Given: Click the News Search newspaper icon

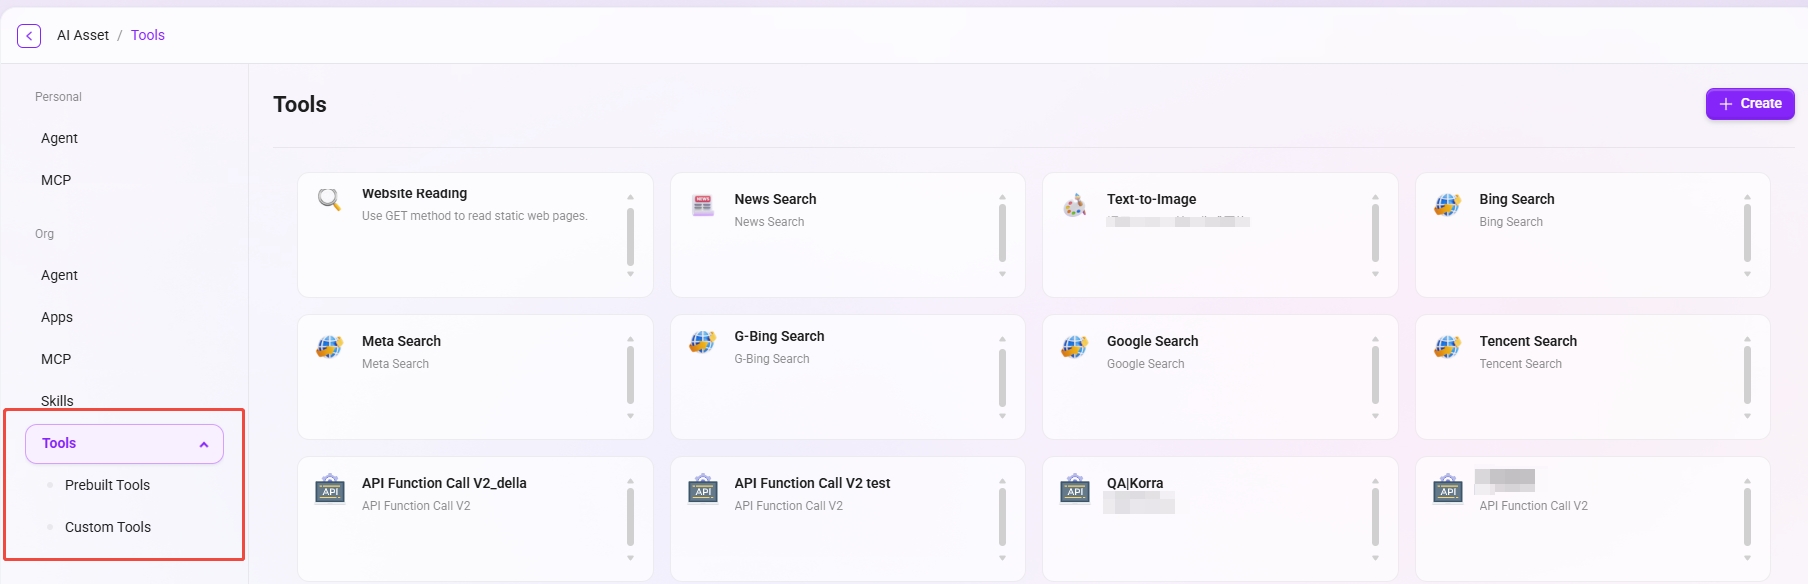Looking at the screenshot, I should coord(703,205).
